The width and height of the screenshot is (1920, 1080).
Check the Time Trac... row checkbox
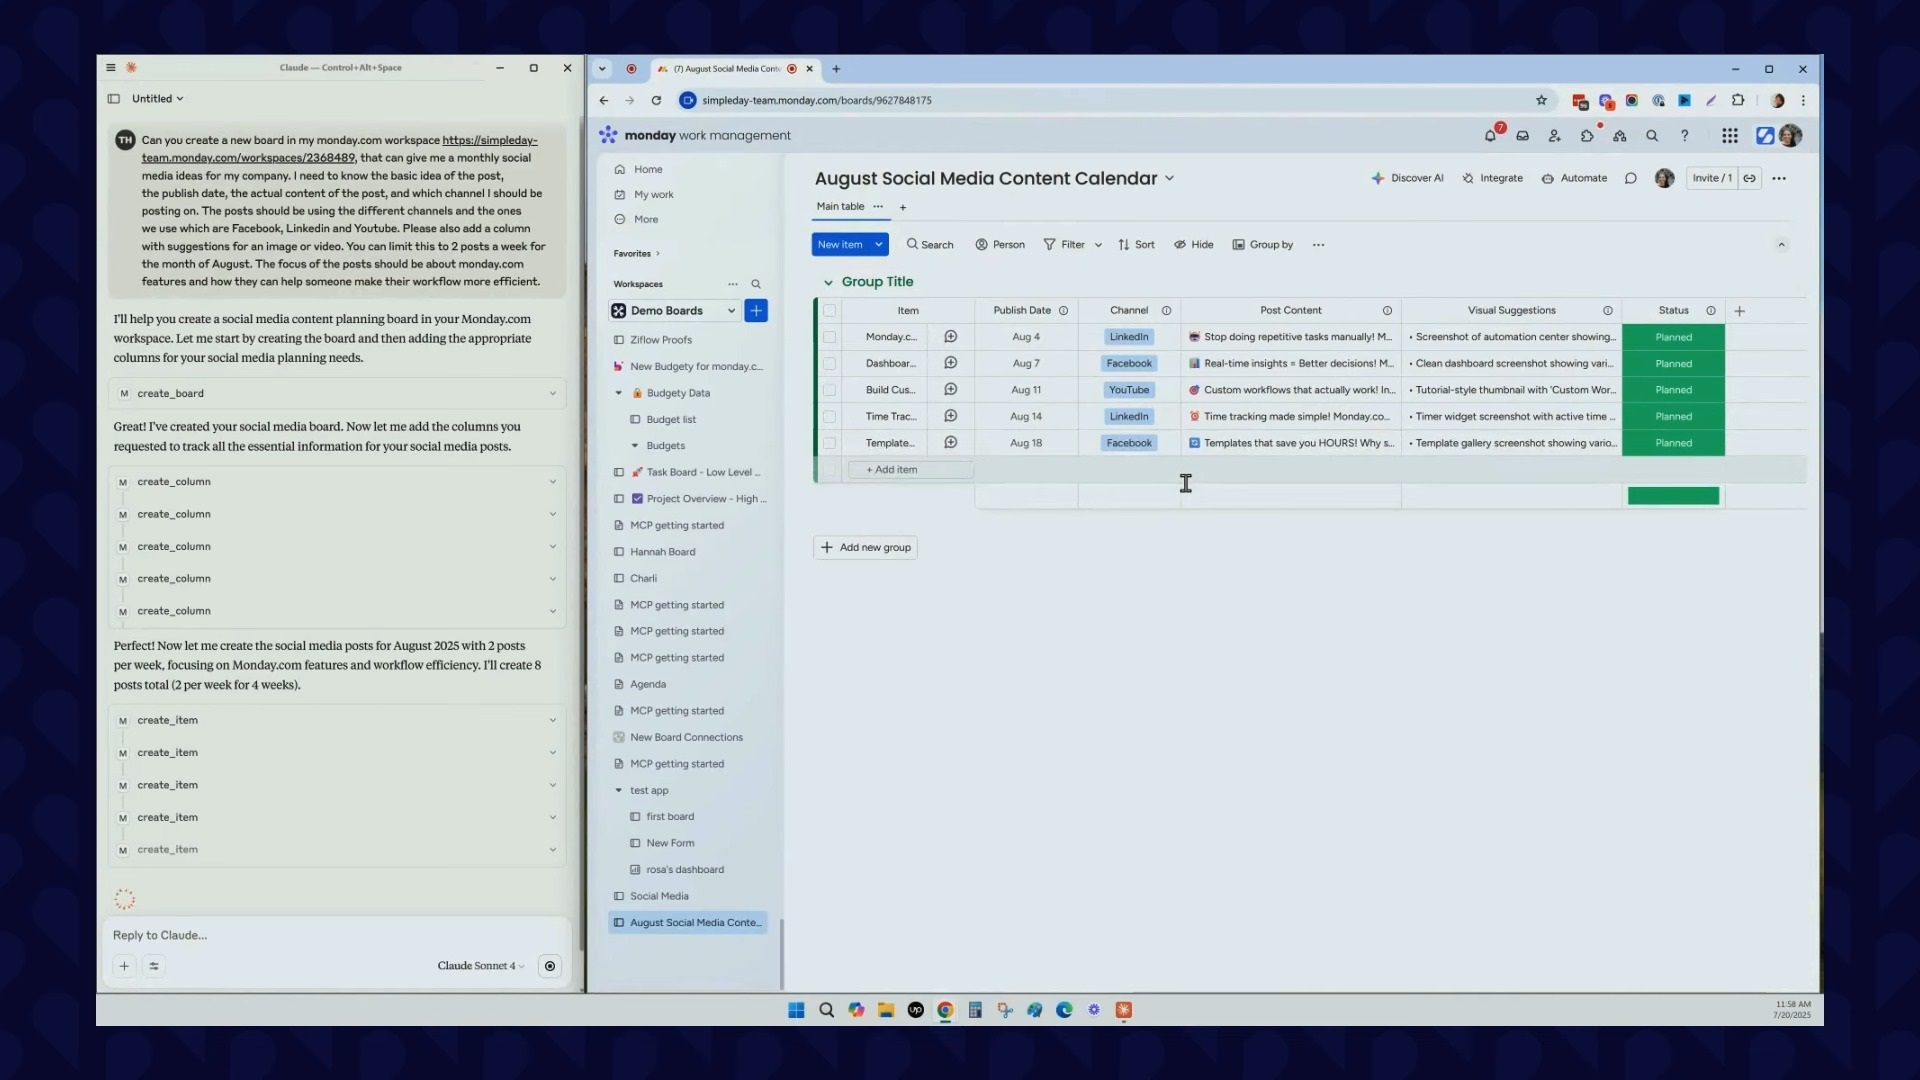[x=829, y=416]
